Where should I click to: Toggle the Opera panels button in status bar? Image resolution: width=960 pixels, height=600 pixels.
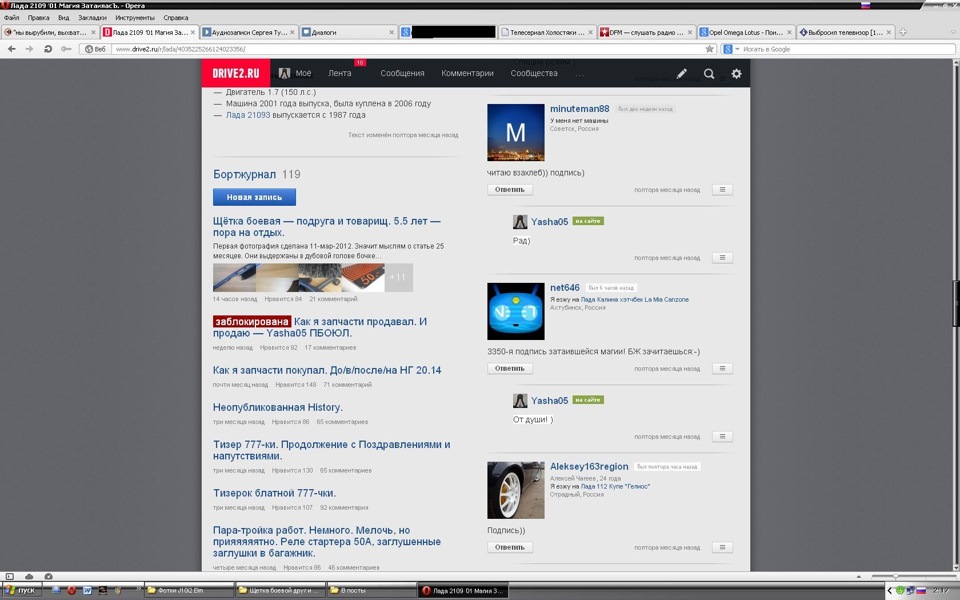[x=9, y=576]
